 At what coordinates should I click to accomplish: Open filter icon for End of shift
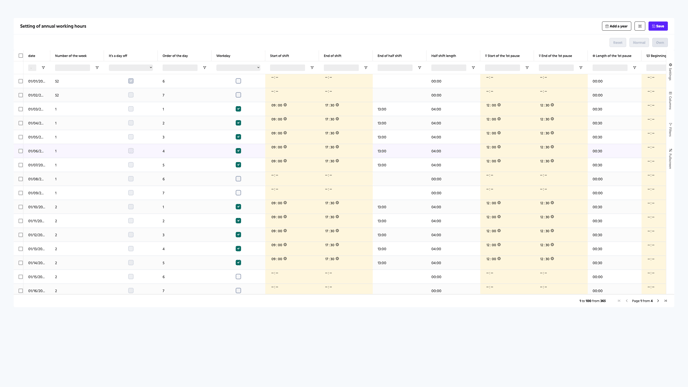click(366, 68)
